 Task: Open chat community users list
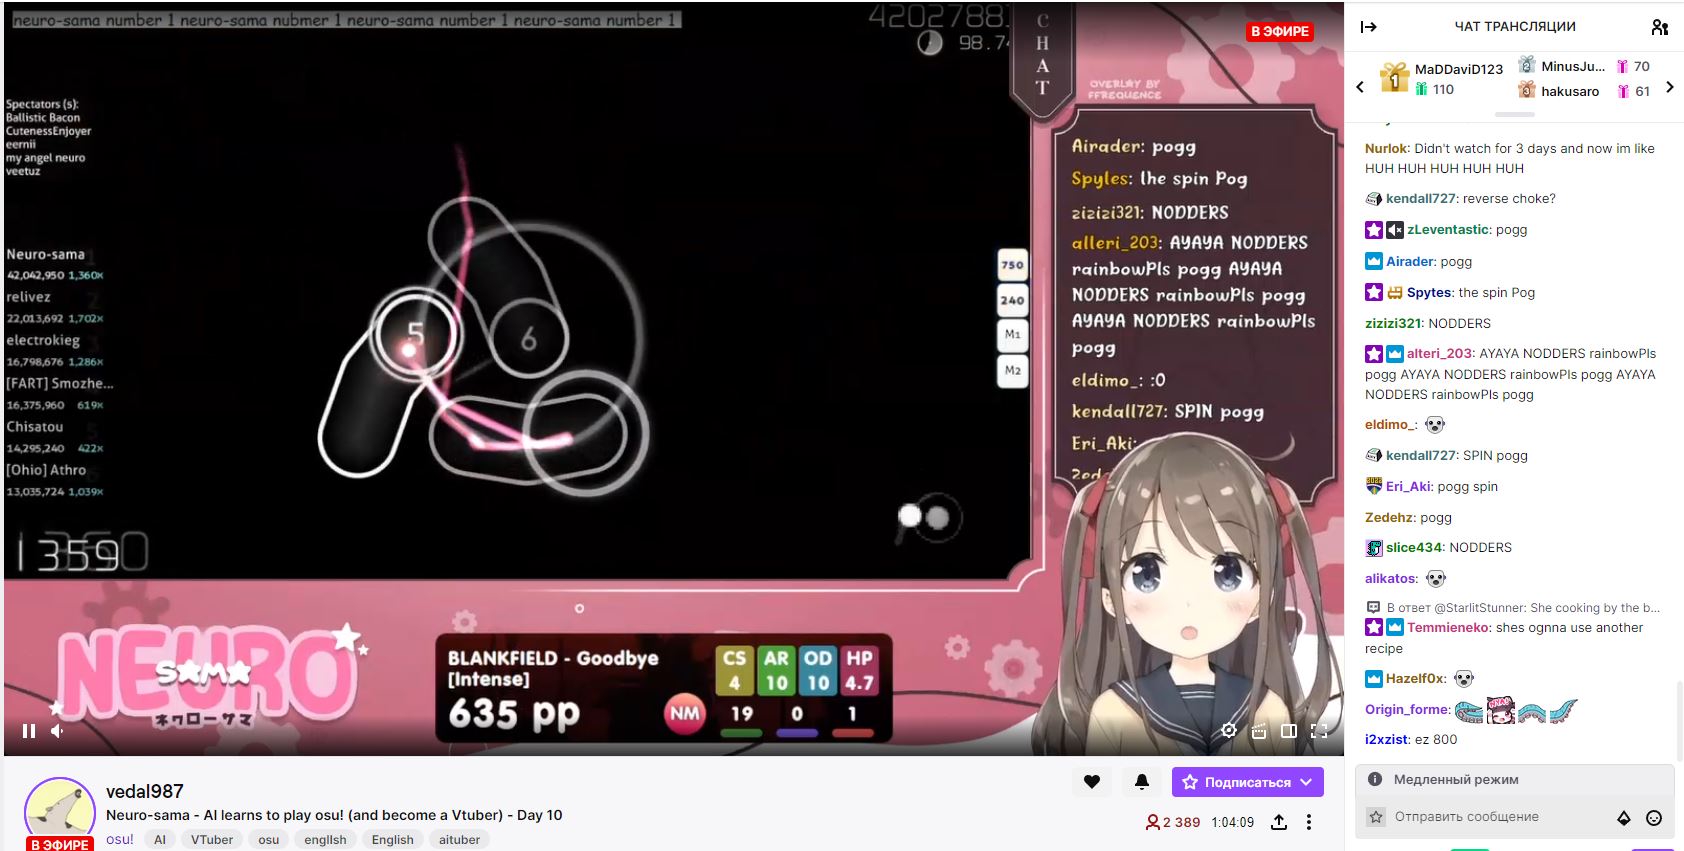click(1659, 27)
